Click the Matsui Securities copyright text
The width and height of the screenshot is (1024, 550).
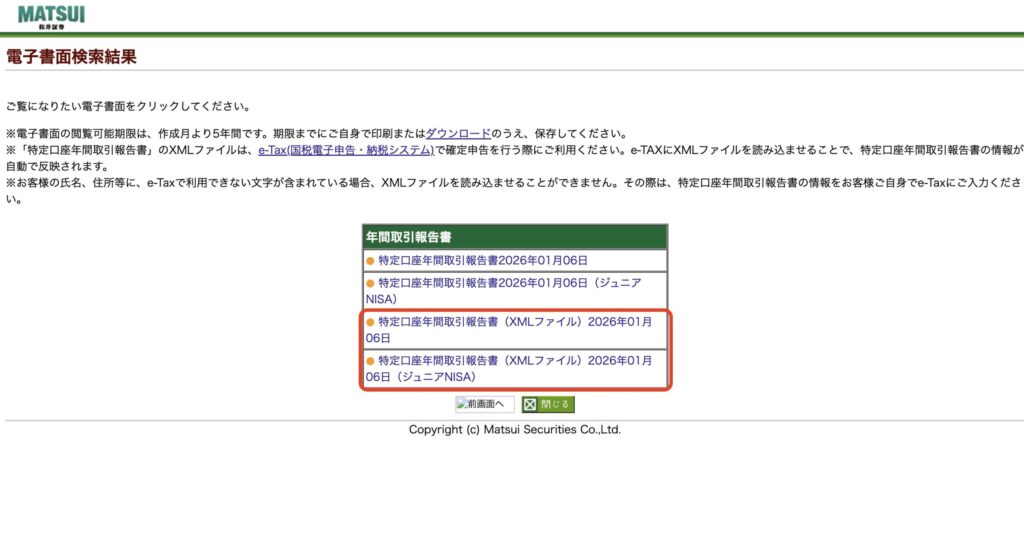(x=514, y=430)
